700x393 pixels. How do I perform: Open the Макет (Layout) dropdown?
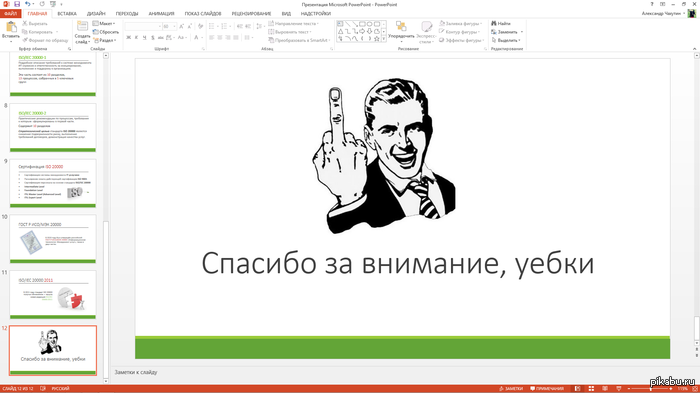coord(104,23)
